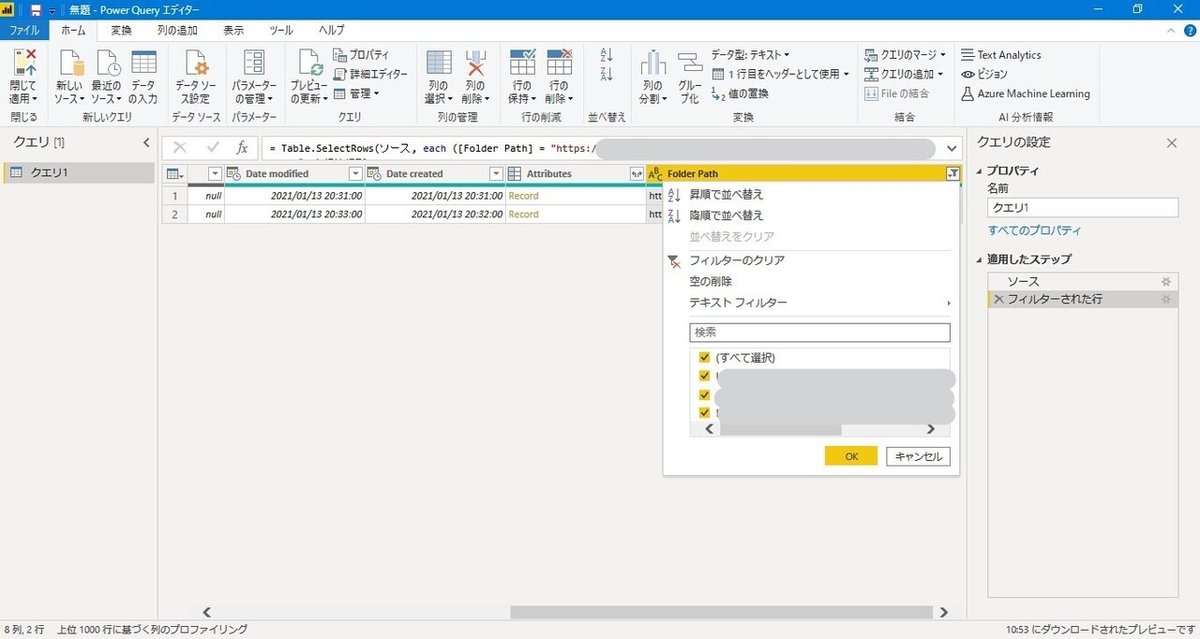1200x639 pixels.
Task: Open the help question mark icon
Action: 1189,31
